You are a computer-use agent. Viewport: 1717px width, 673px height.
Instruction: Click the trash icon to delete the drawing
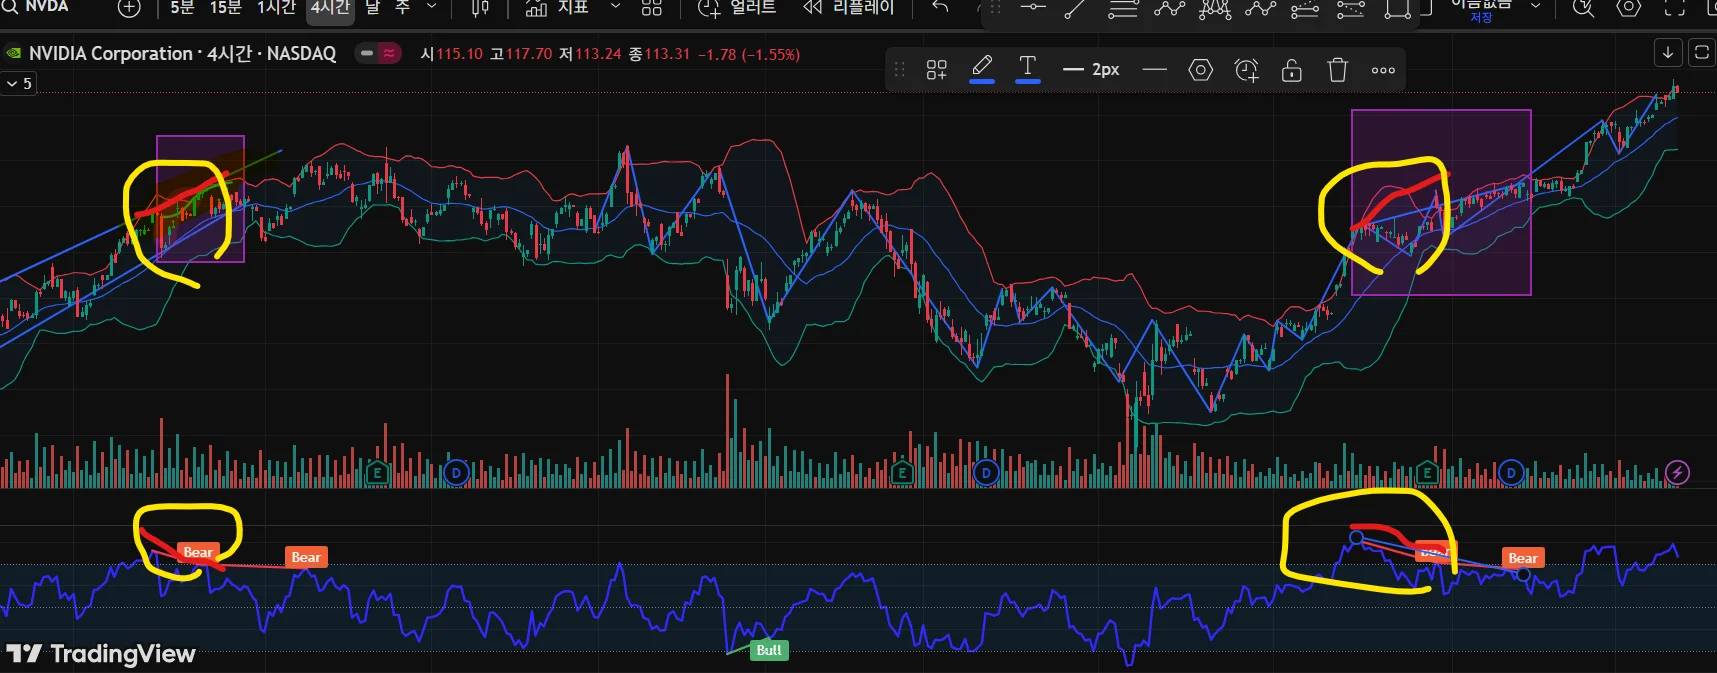pos(1337,70)
